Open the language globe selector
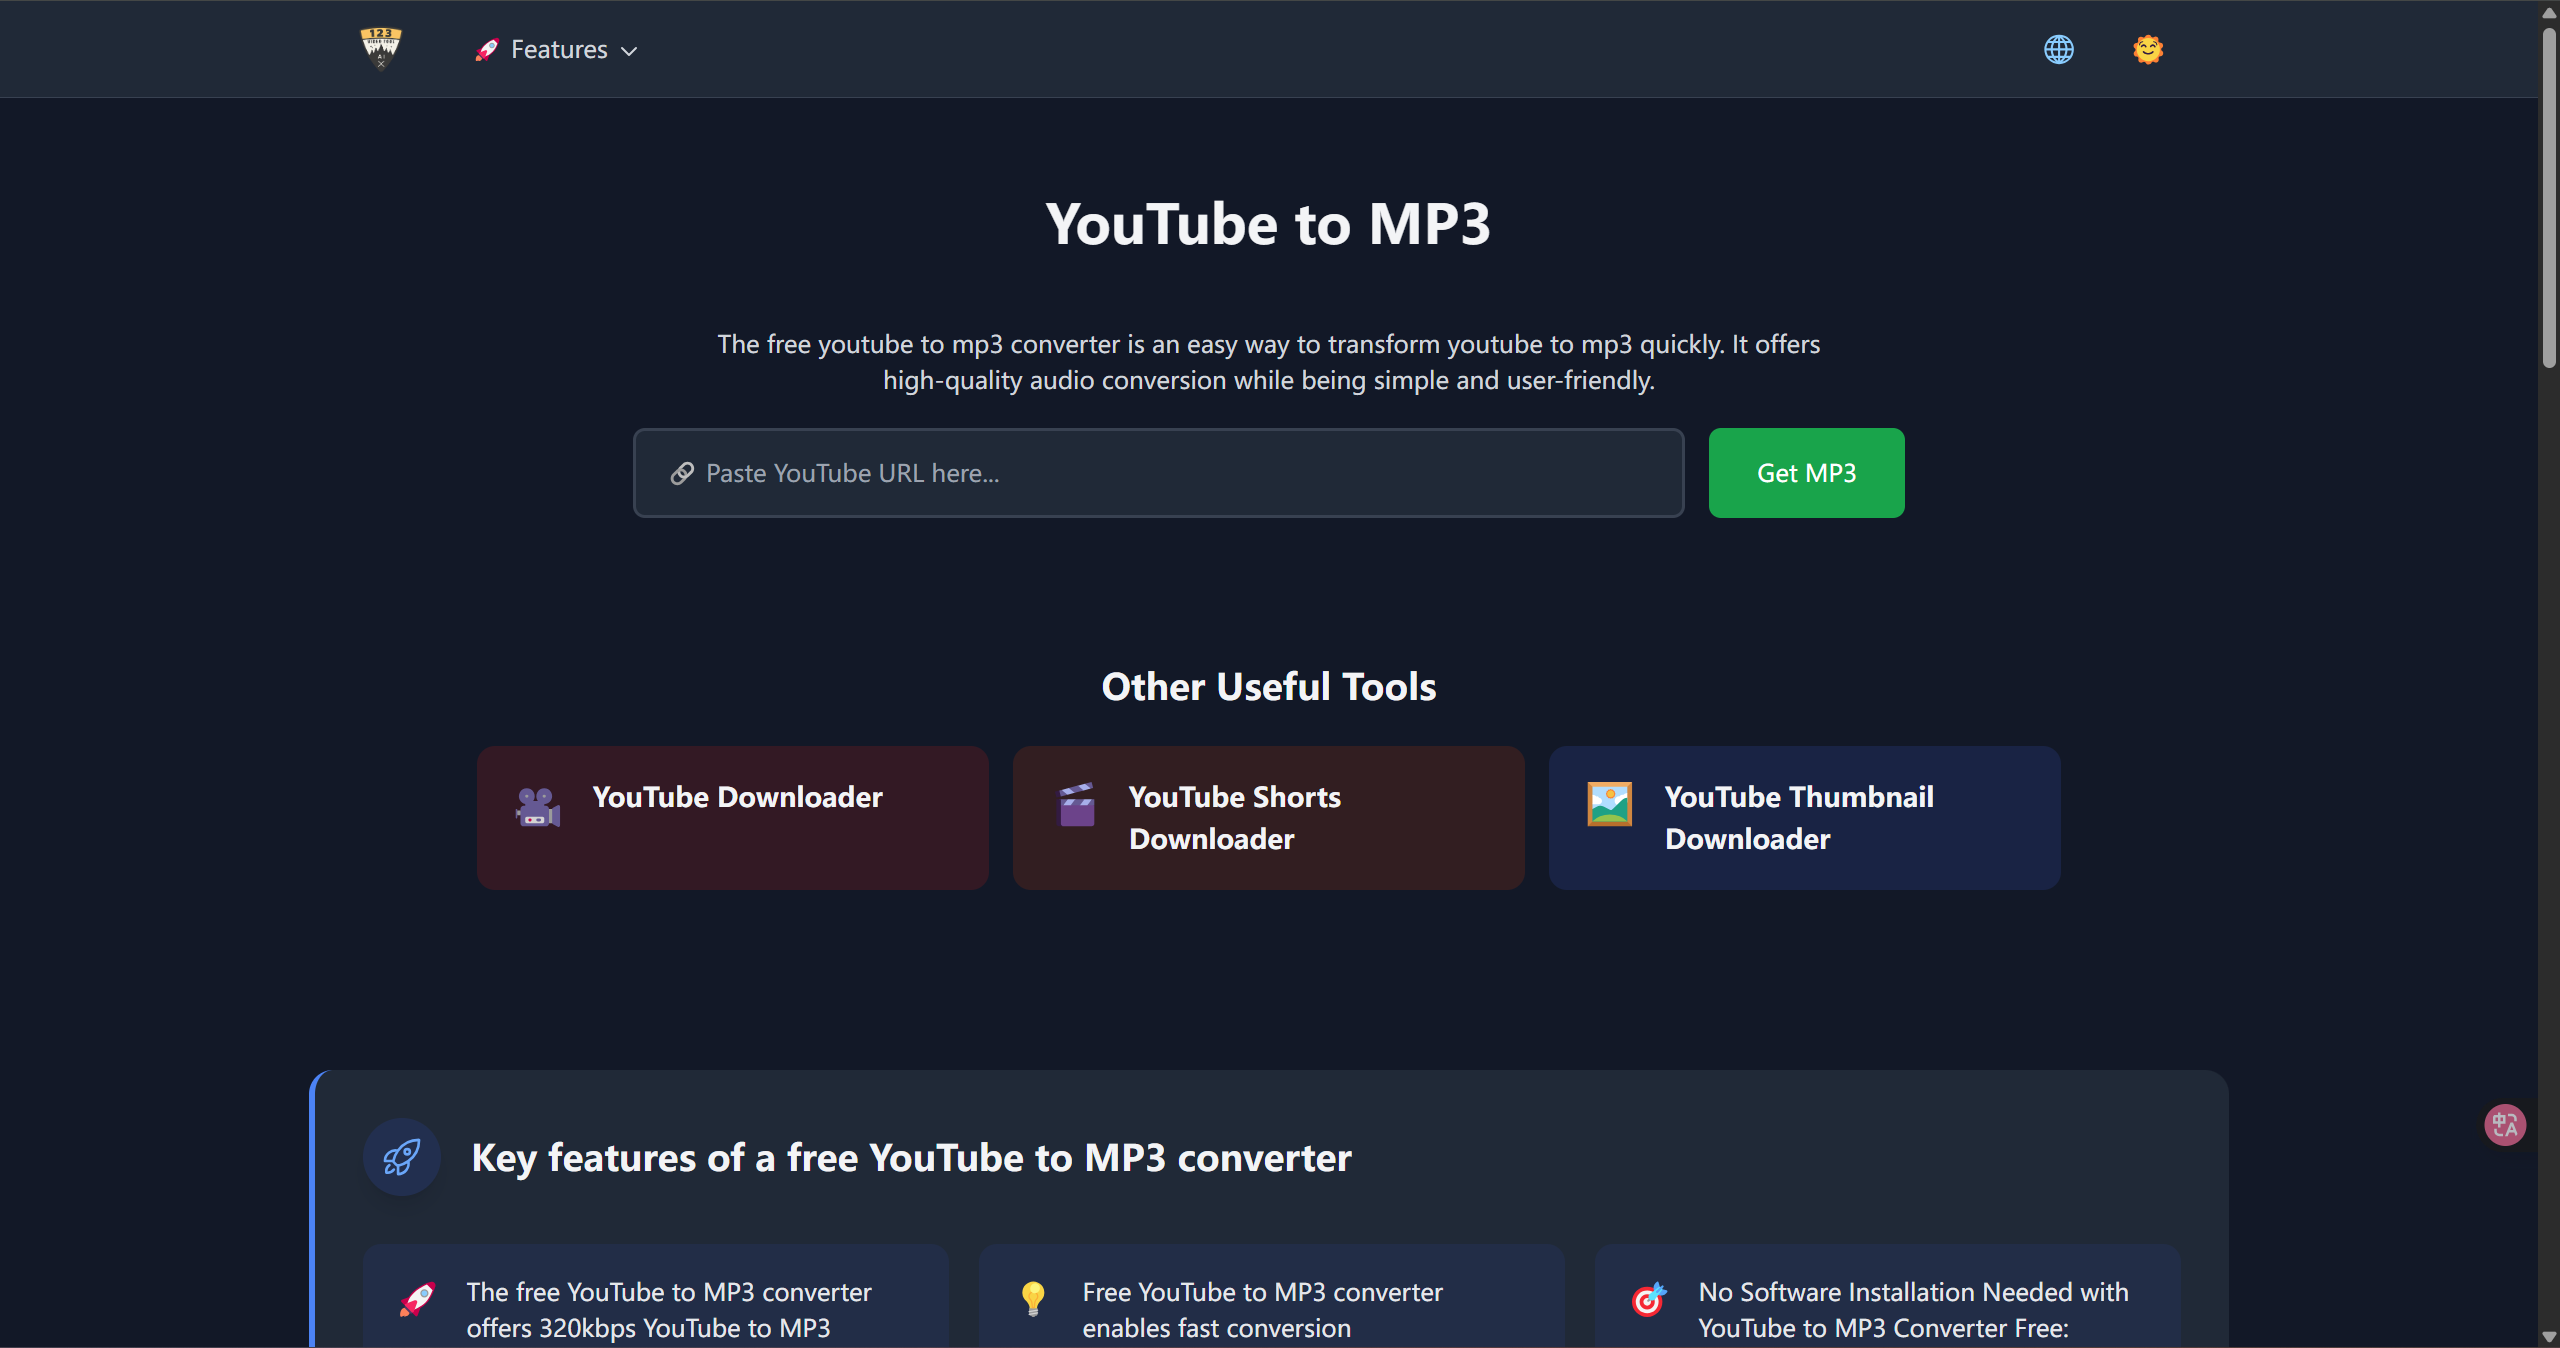This screenshot has height=1348, width=2560. pyautogui.click(x=2059, y=49)
